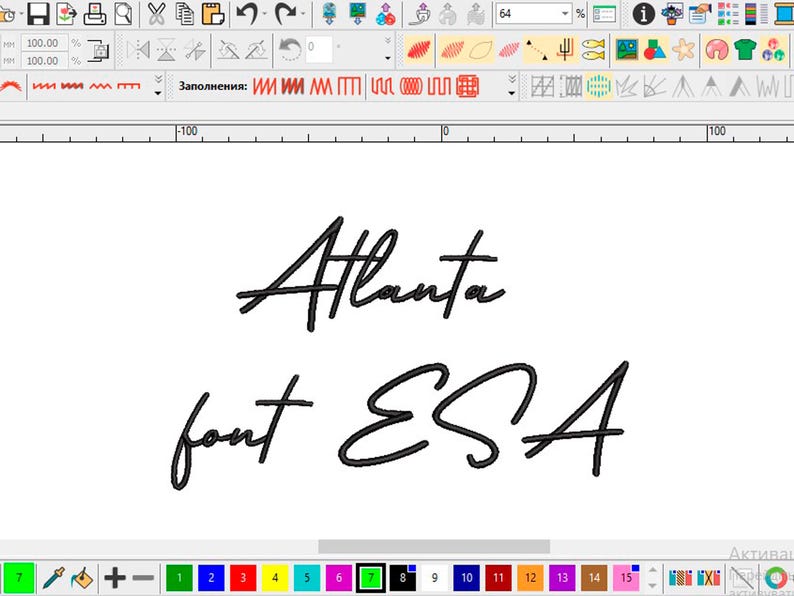Toggle Show Outlines empty leaf icon

481,50
